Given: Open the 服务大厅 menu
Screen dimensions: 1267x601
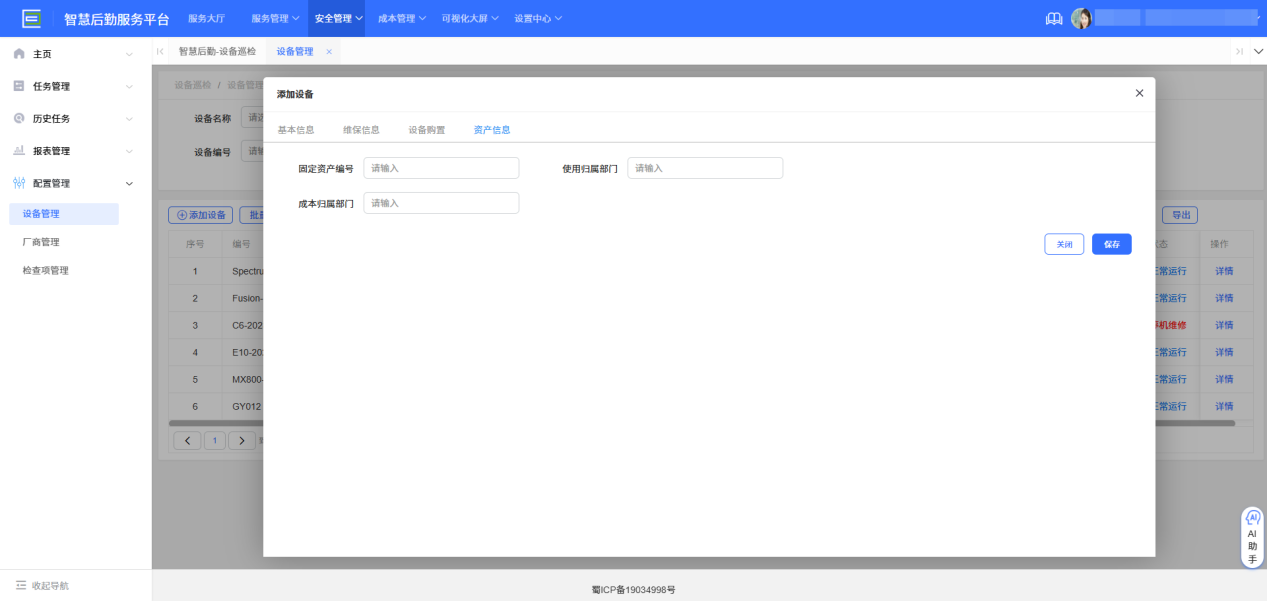Looking at the screenshot, I should coord(207,17).
